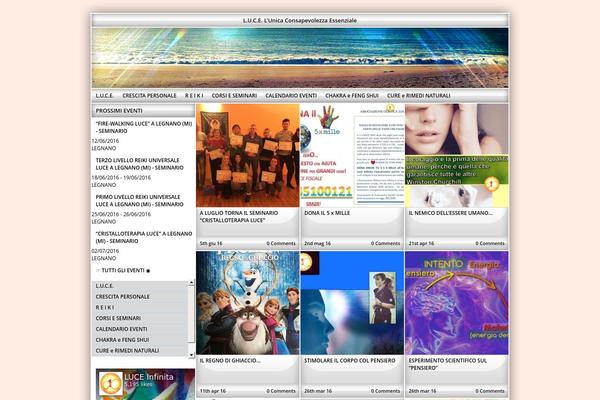View TUTTI GLI EVENTI link
Viewport: 600px width, 400px height.
[123, 270]
